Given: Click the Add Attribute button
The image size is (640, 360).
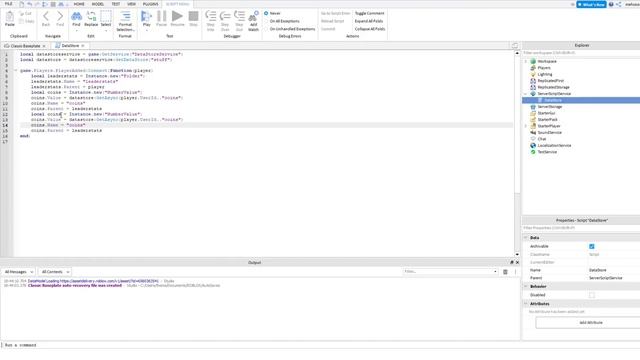Looking at the screenshot, I should 590,323.
